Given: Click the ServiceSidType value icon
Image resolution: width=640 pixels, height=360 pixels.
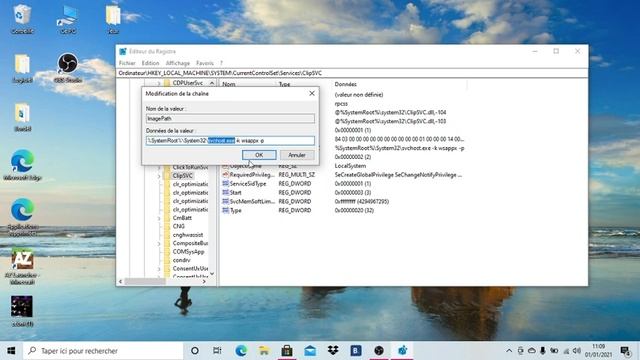Looking at the screenshot, I should click(225, 184).
